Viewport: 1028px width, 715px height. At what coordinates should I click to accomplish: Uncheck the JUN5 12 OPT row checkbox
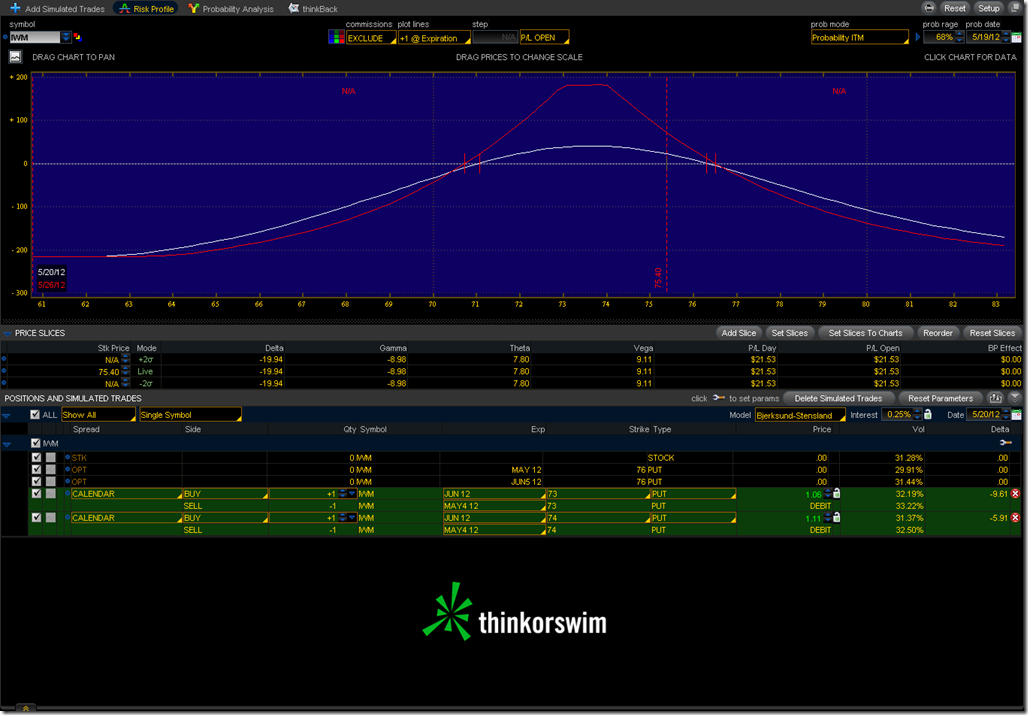(x=36, y=482)
